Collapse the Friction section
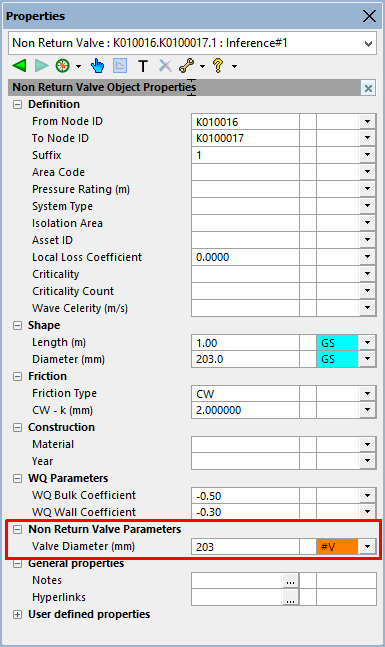The image size is (385, 647). pyautogui.click(x=17, y=376)
